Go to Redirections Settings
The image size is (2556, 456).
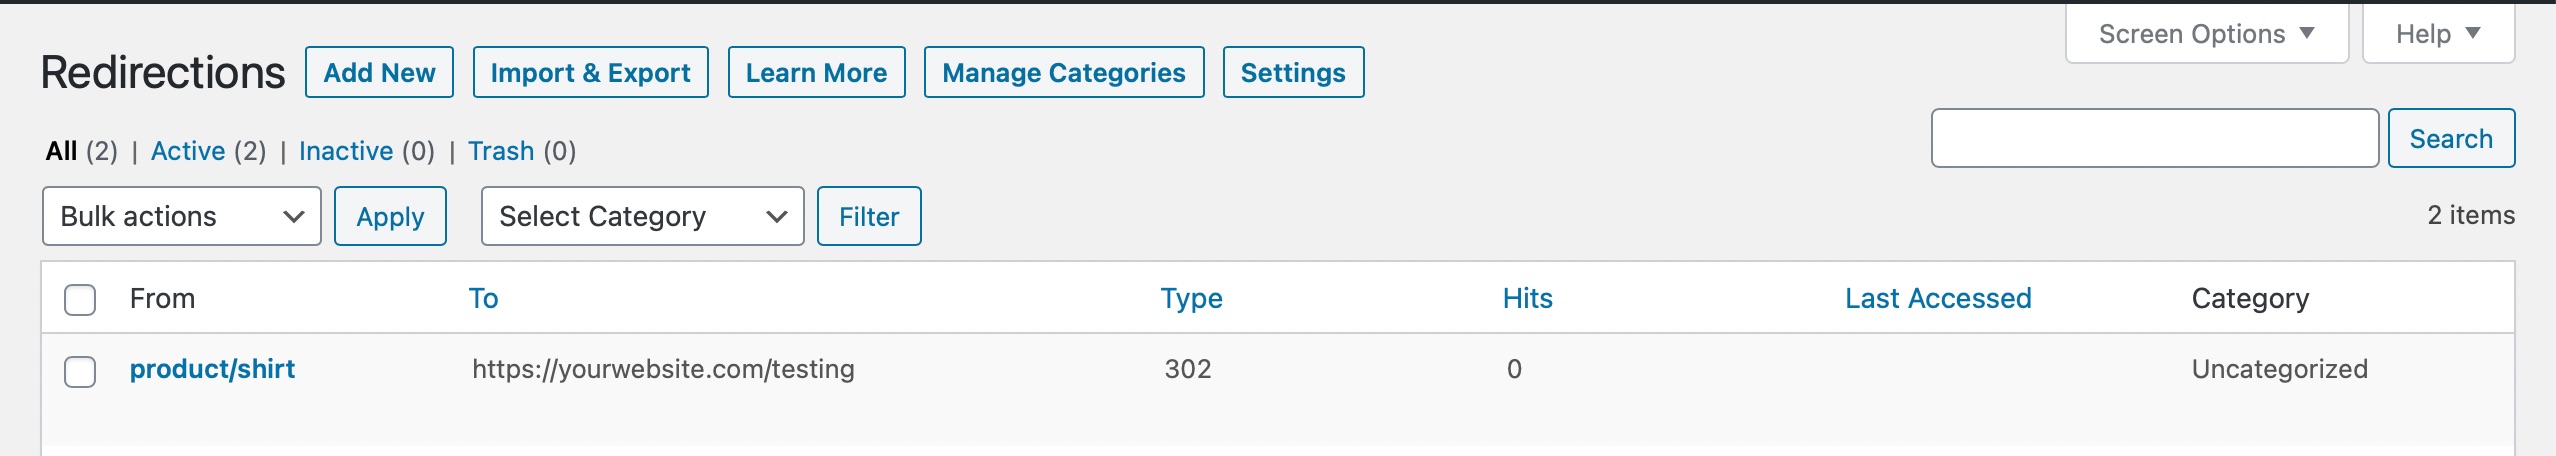pos(1293,73)
